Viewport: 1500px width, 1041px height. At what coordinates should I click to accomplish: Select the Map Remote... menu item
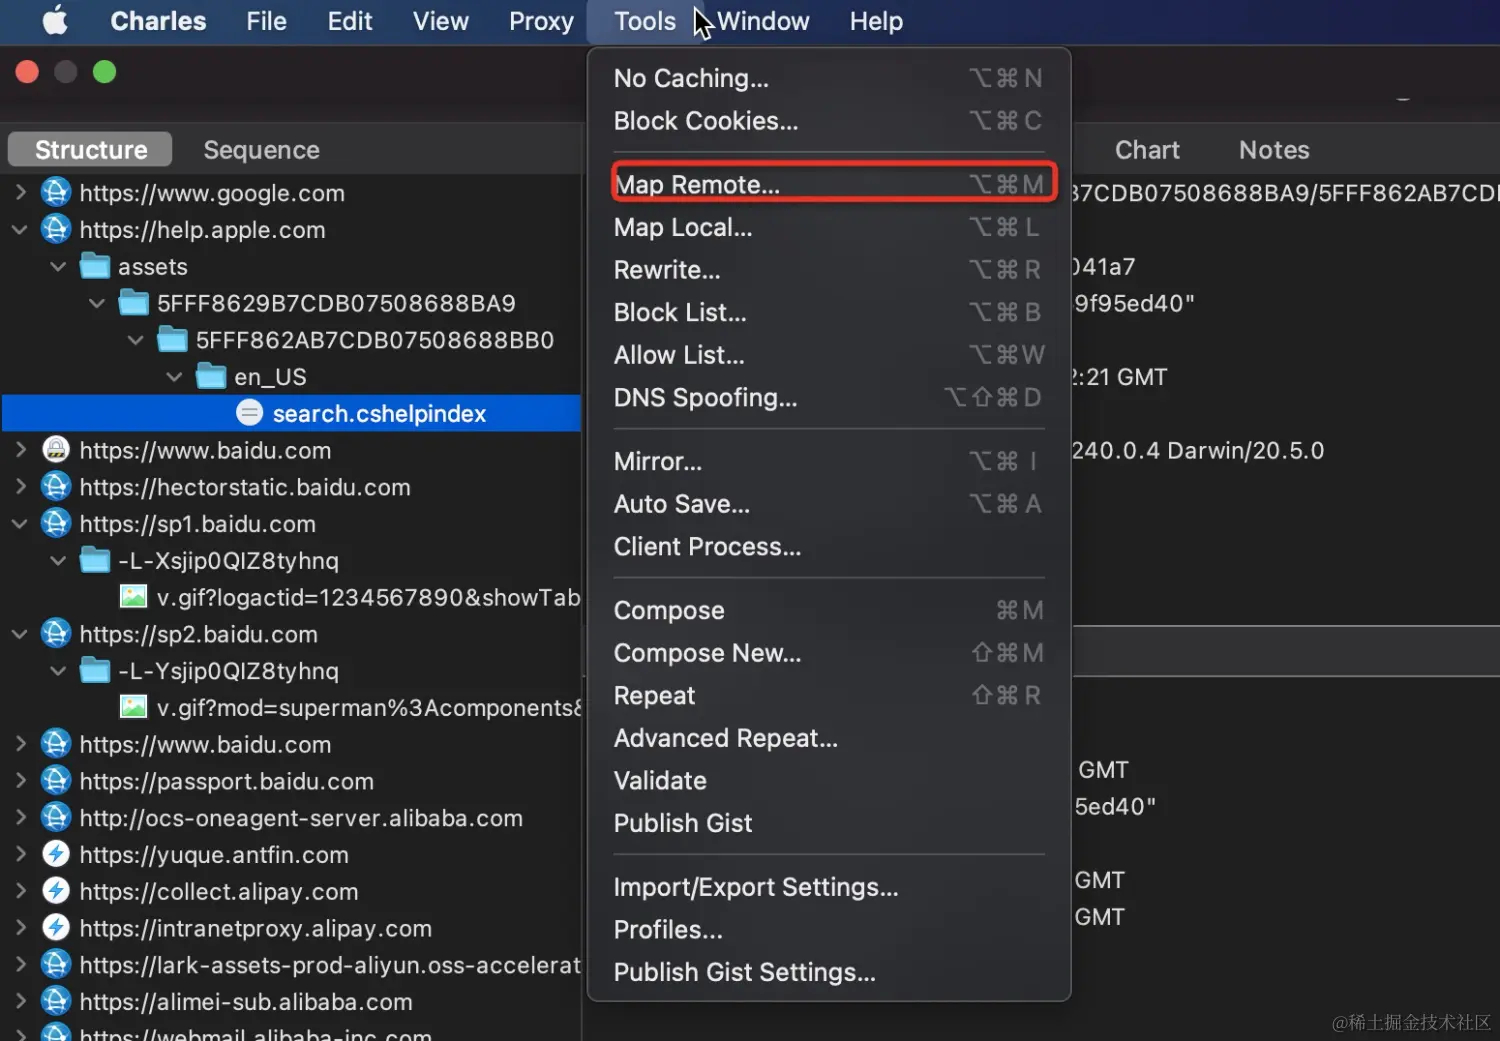click(x=829, y=184)
